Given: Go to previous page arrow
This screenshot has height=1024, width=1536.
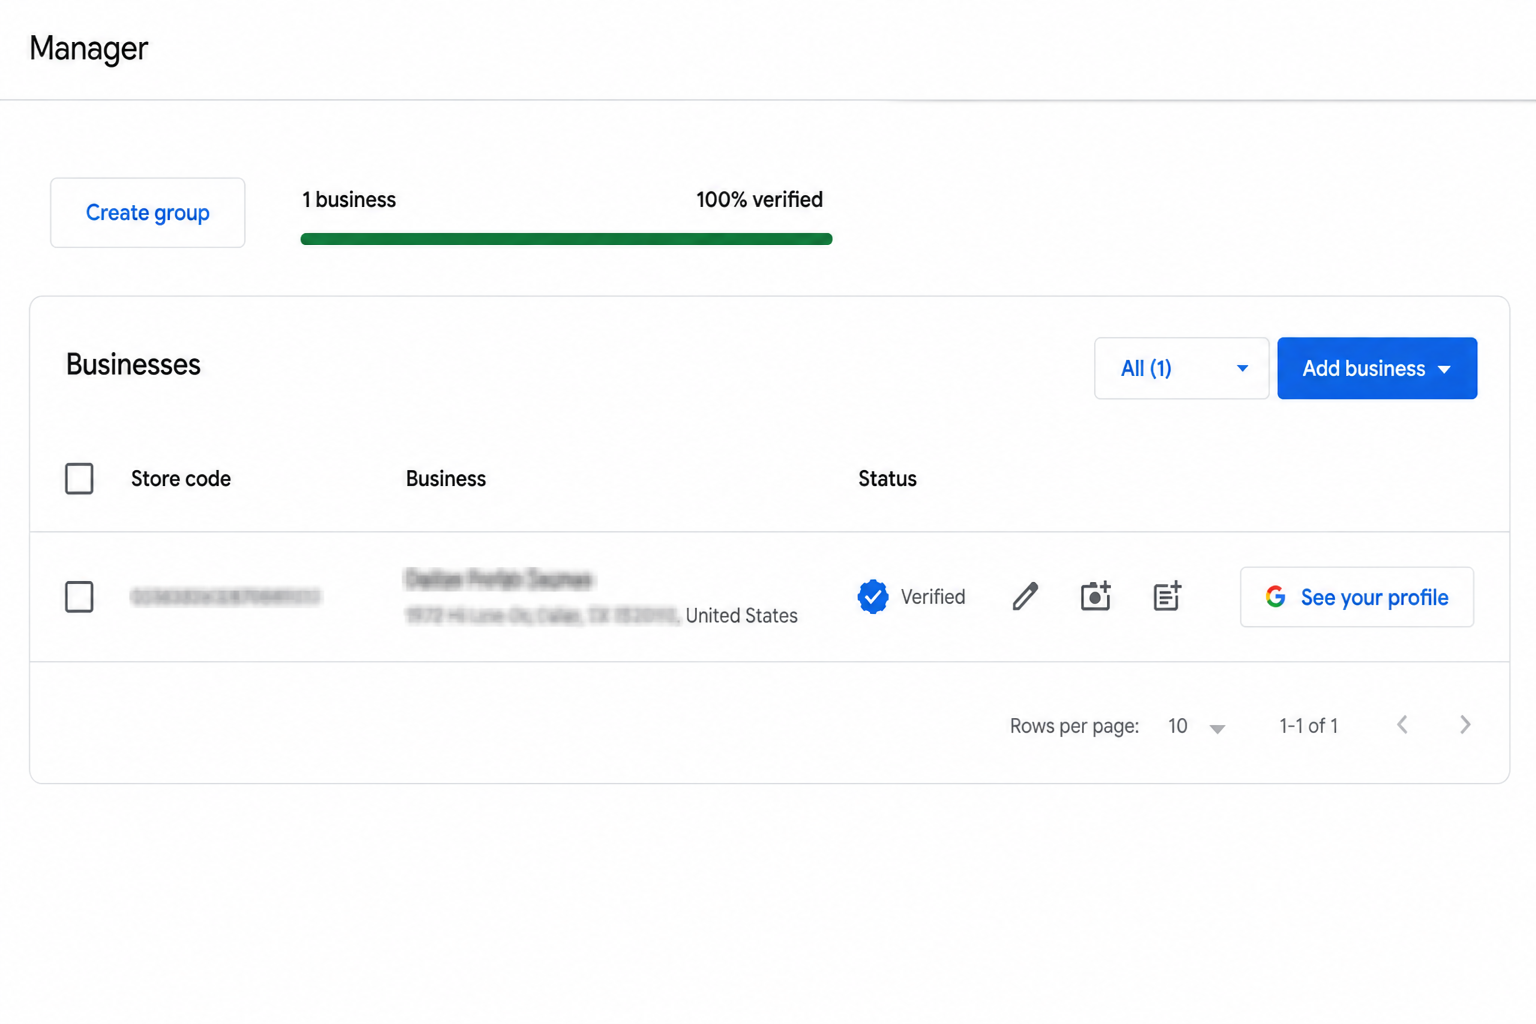Looking at the screenshot, I should tap(1403, 725).
